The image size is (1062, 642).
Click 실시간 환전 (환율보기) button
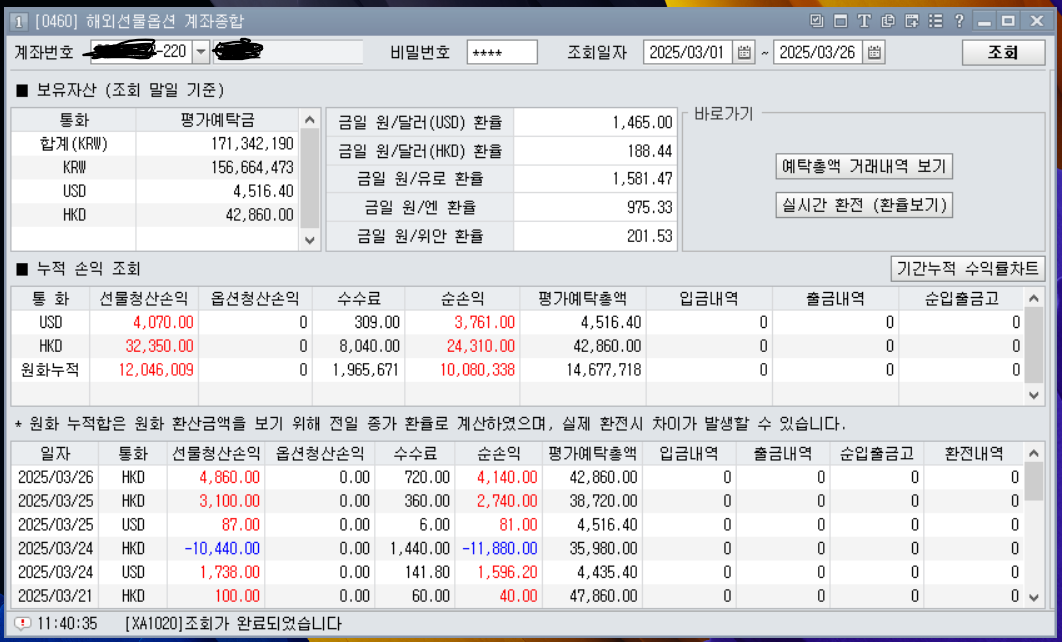pos(864,205)
